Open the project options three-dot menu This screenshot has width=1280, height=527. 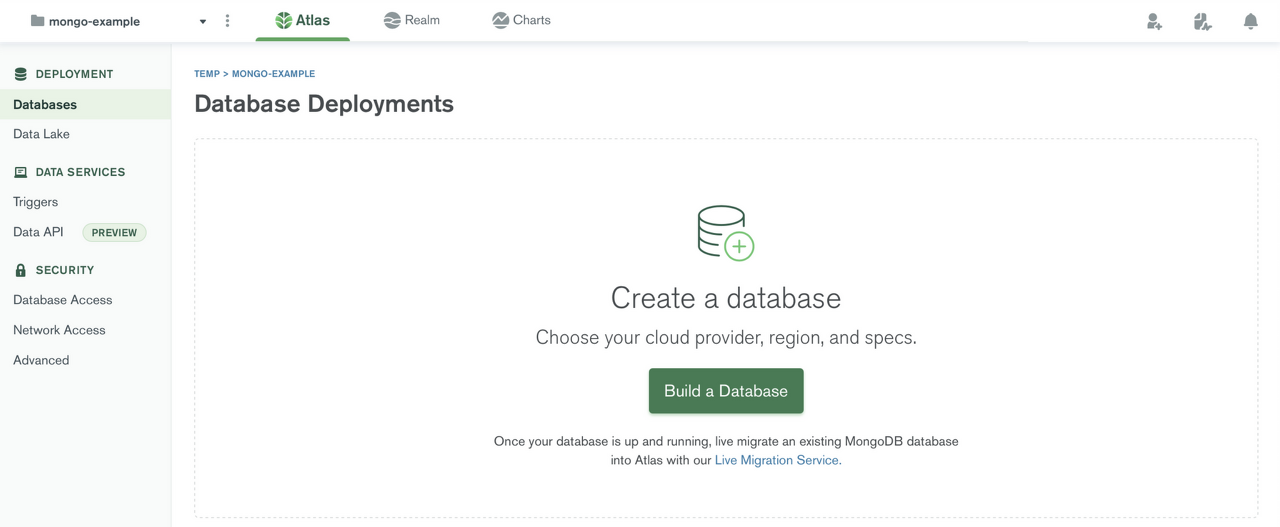(227, 20)
